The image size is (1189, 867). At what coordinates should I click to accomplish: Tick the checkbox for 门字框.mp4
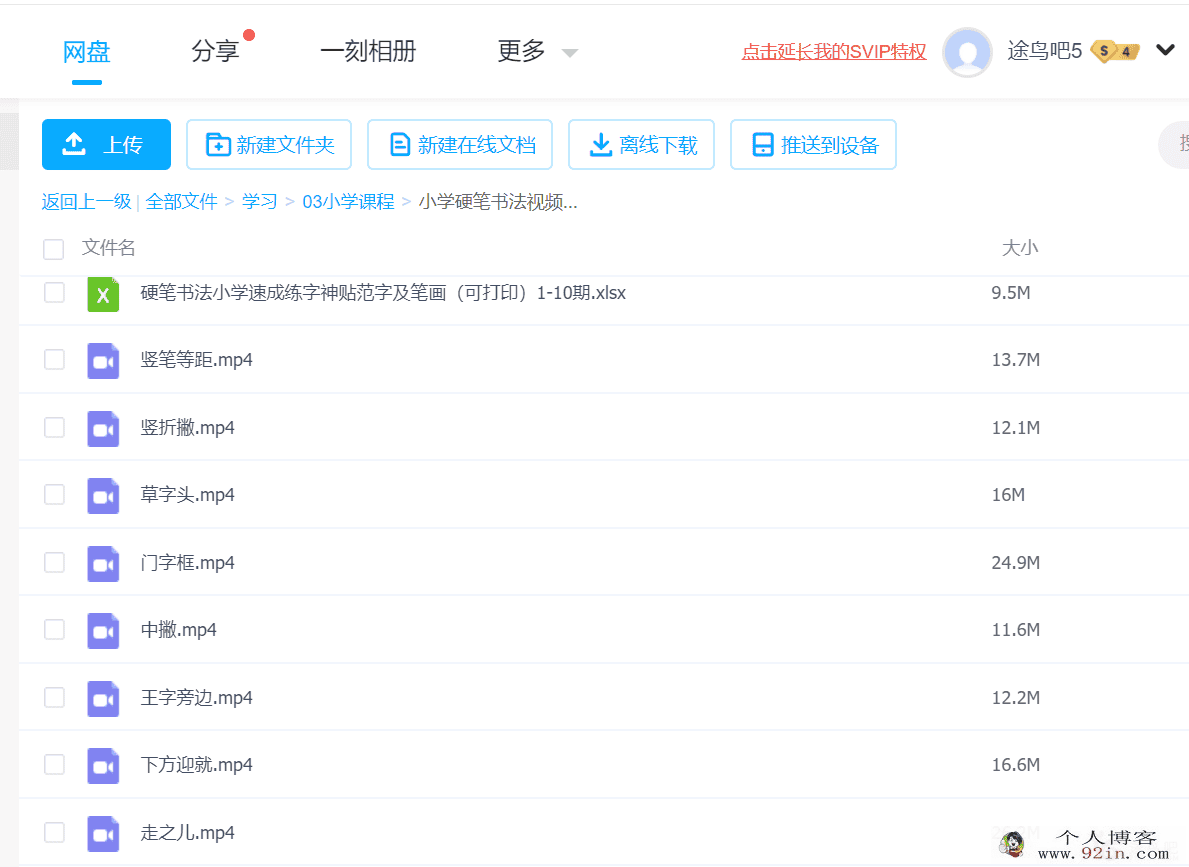point(55,563)
